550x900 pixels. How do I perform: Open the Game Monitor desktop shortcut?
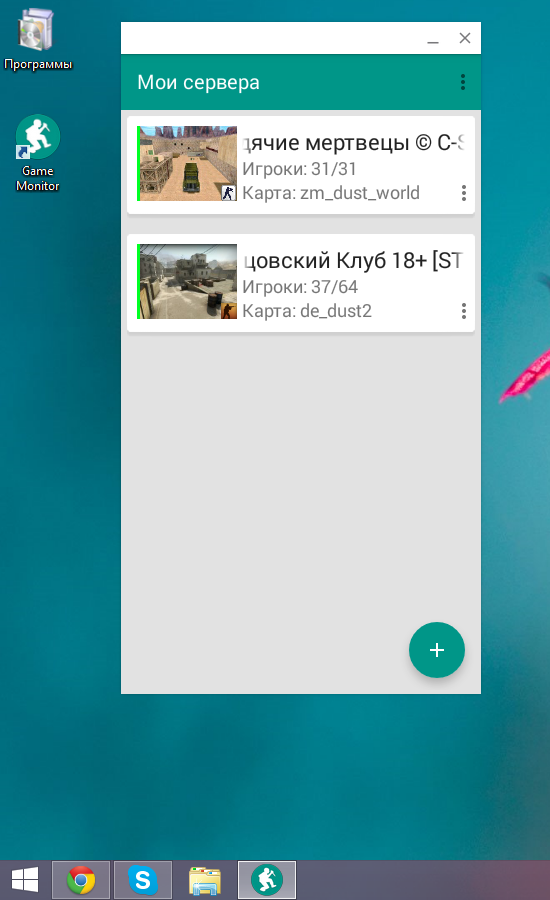(x=37, y=153)
